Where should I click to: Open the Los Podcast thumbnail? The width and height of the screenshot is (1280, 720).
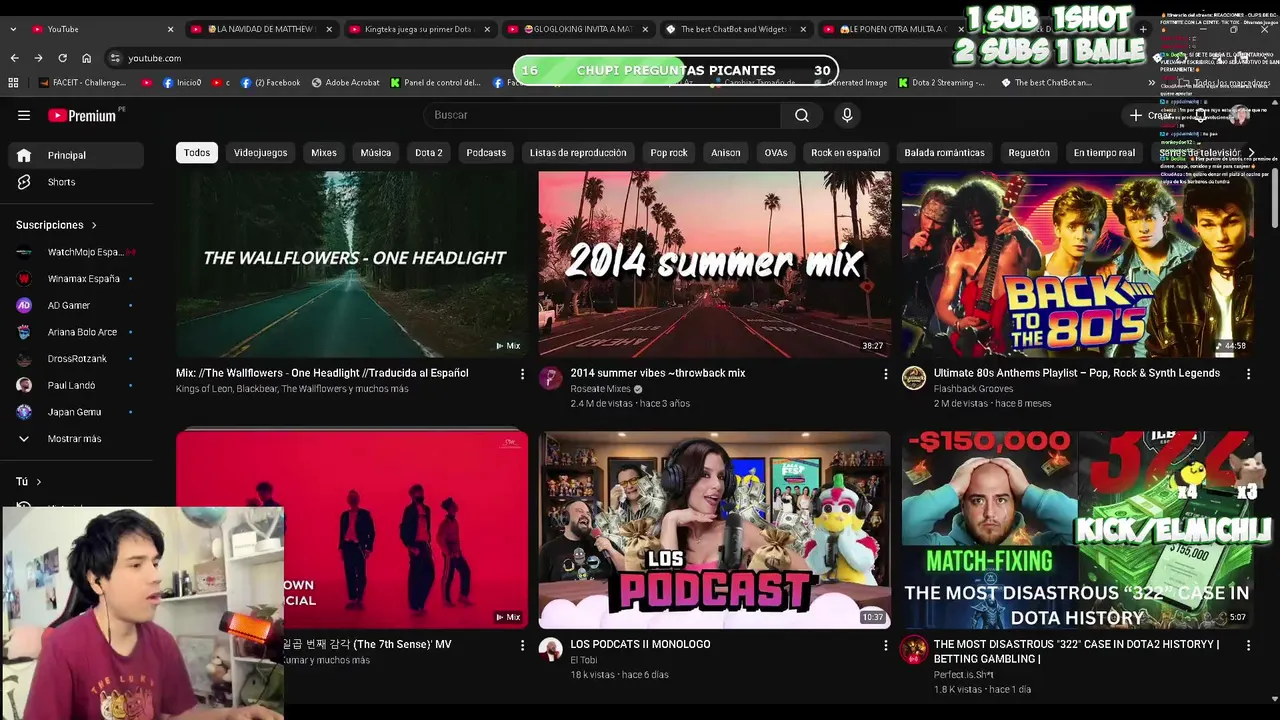coord(715,530)
